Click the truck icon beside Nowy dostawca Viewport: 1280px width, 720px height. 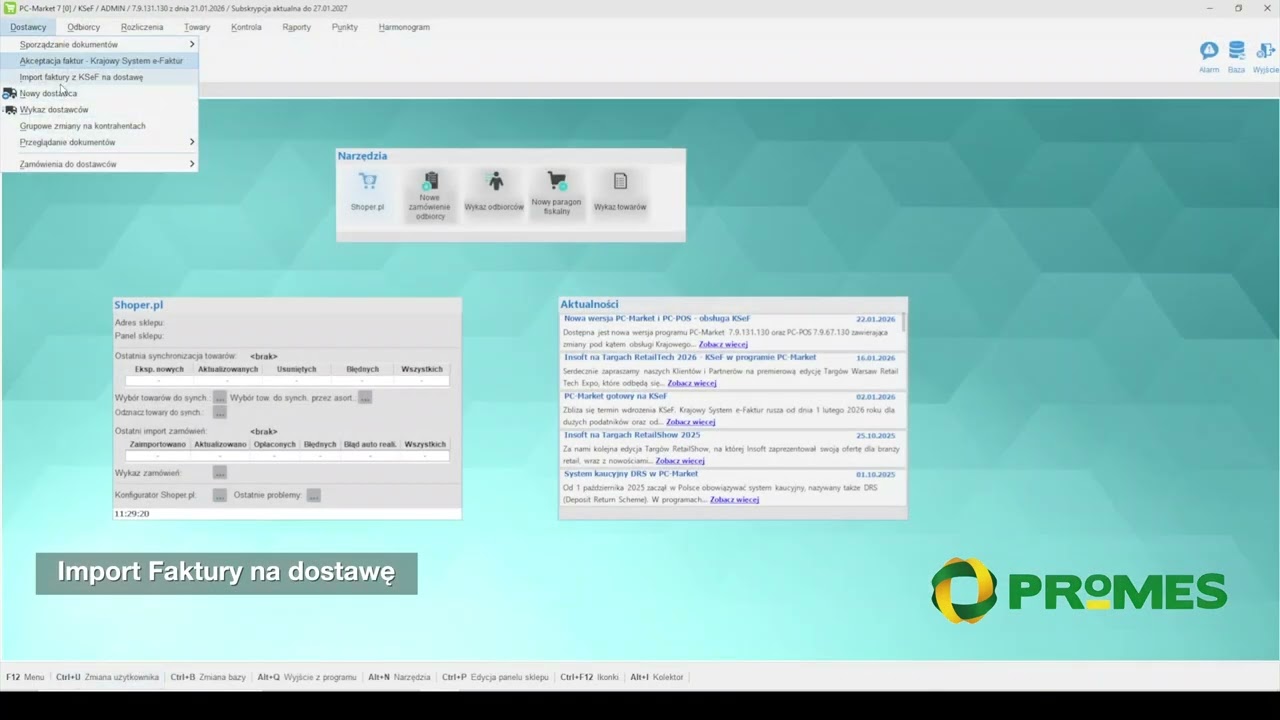tap(10, 93)
